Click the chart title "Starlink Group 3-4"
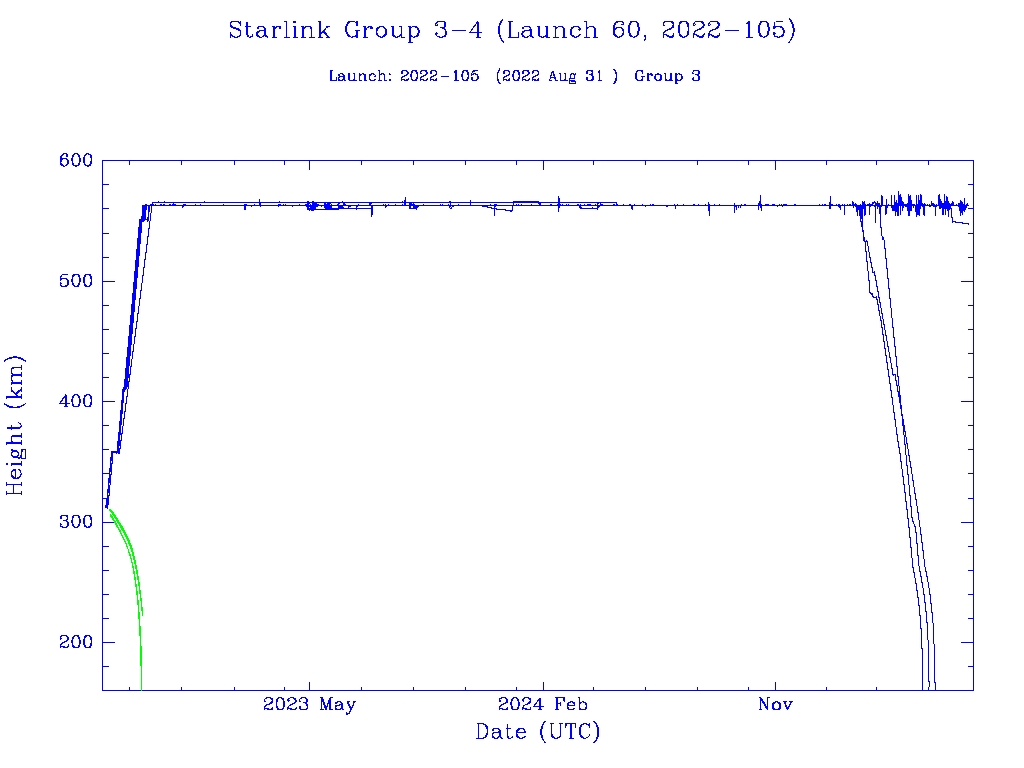Screen dimensions: 1024x768 click(512, 31)
